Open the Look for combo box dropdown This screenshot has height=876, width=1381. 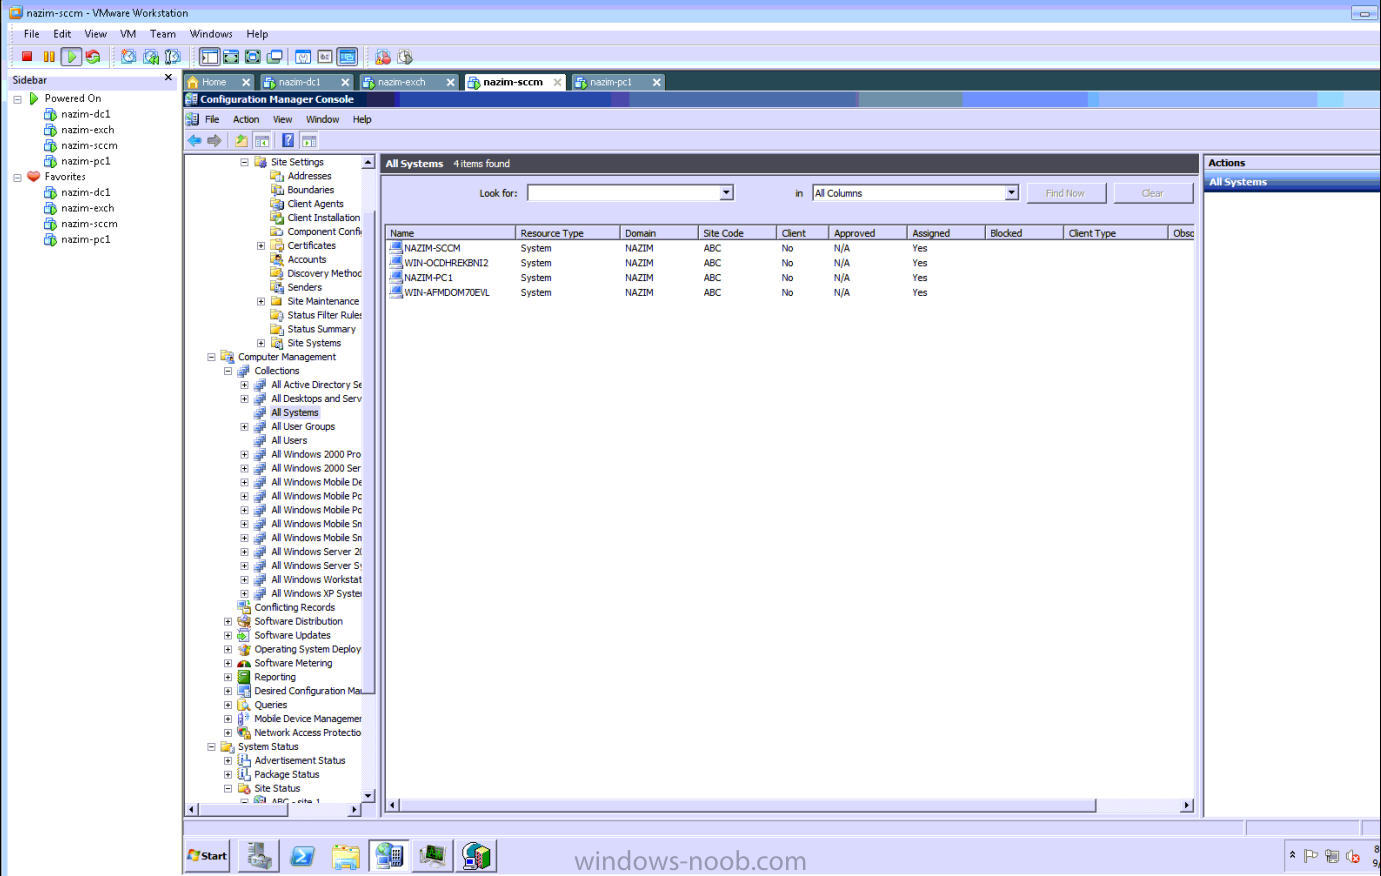tap(727, 192)
